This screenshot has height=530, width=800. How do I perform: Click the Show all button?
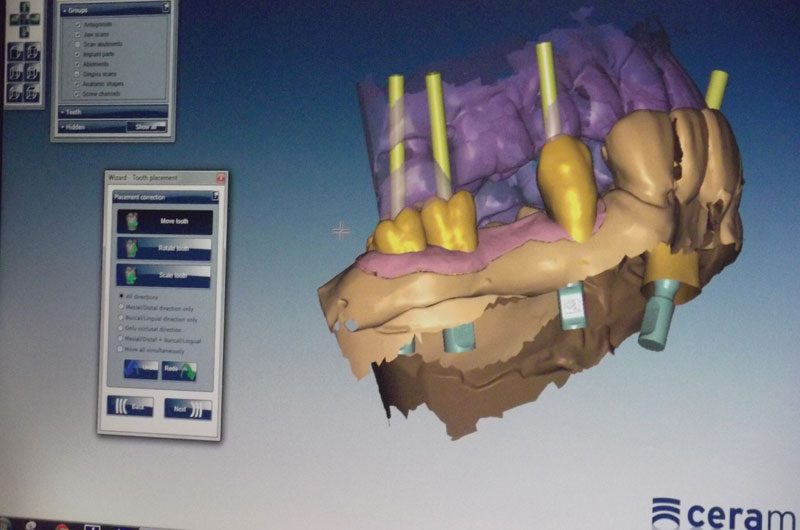[147, 127]
